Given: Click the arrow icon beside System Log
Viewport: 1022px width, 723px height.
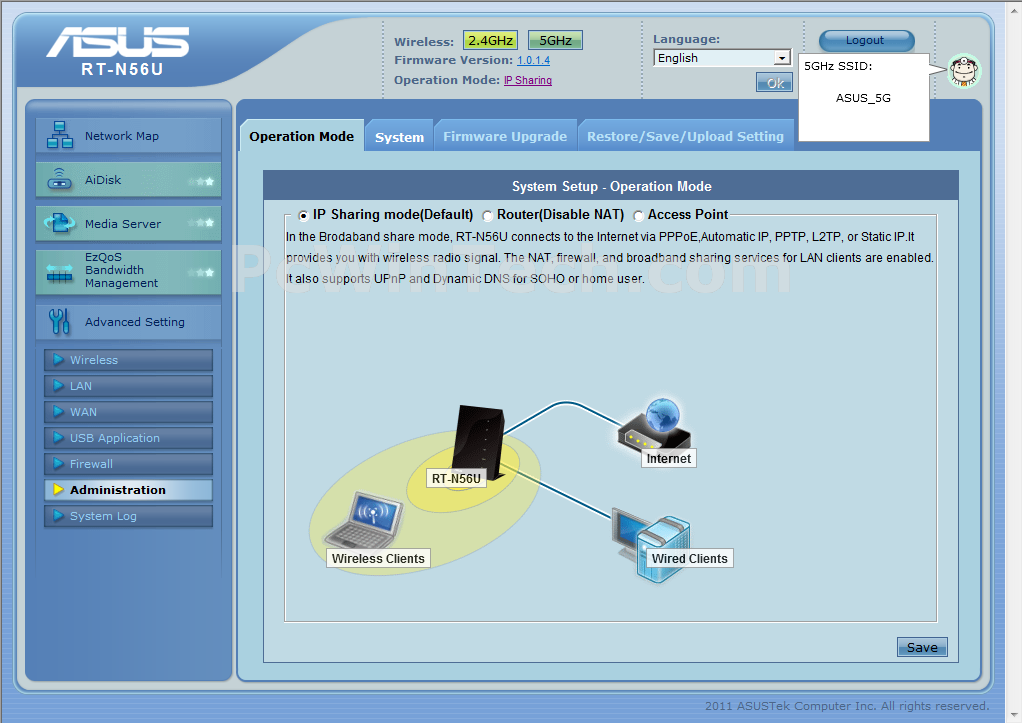Looking at the screenshot, I should 58,516.
